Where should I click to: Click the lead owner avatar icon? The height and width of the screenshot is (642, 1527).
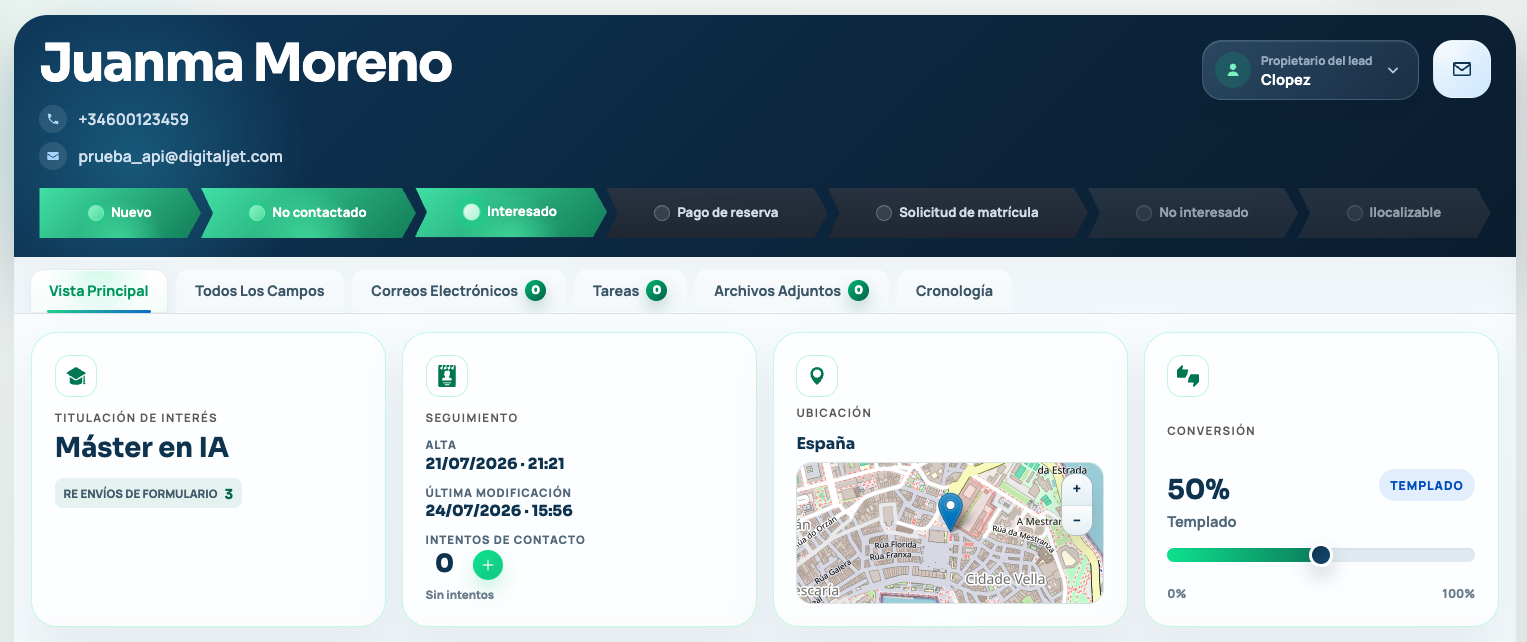pyautogui.click(x=1232, y=70)
